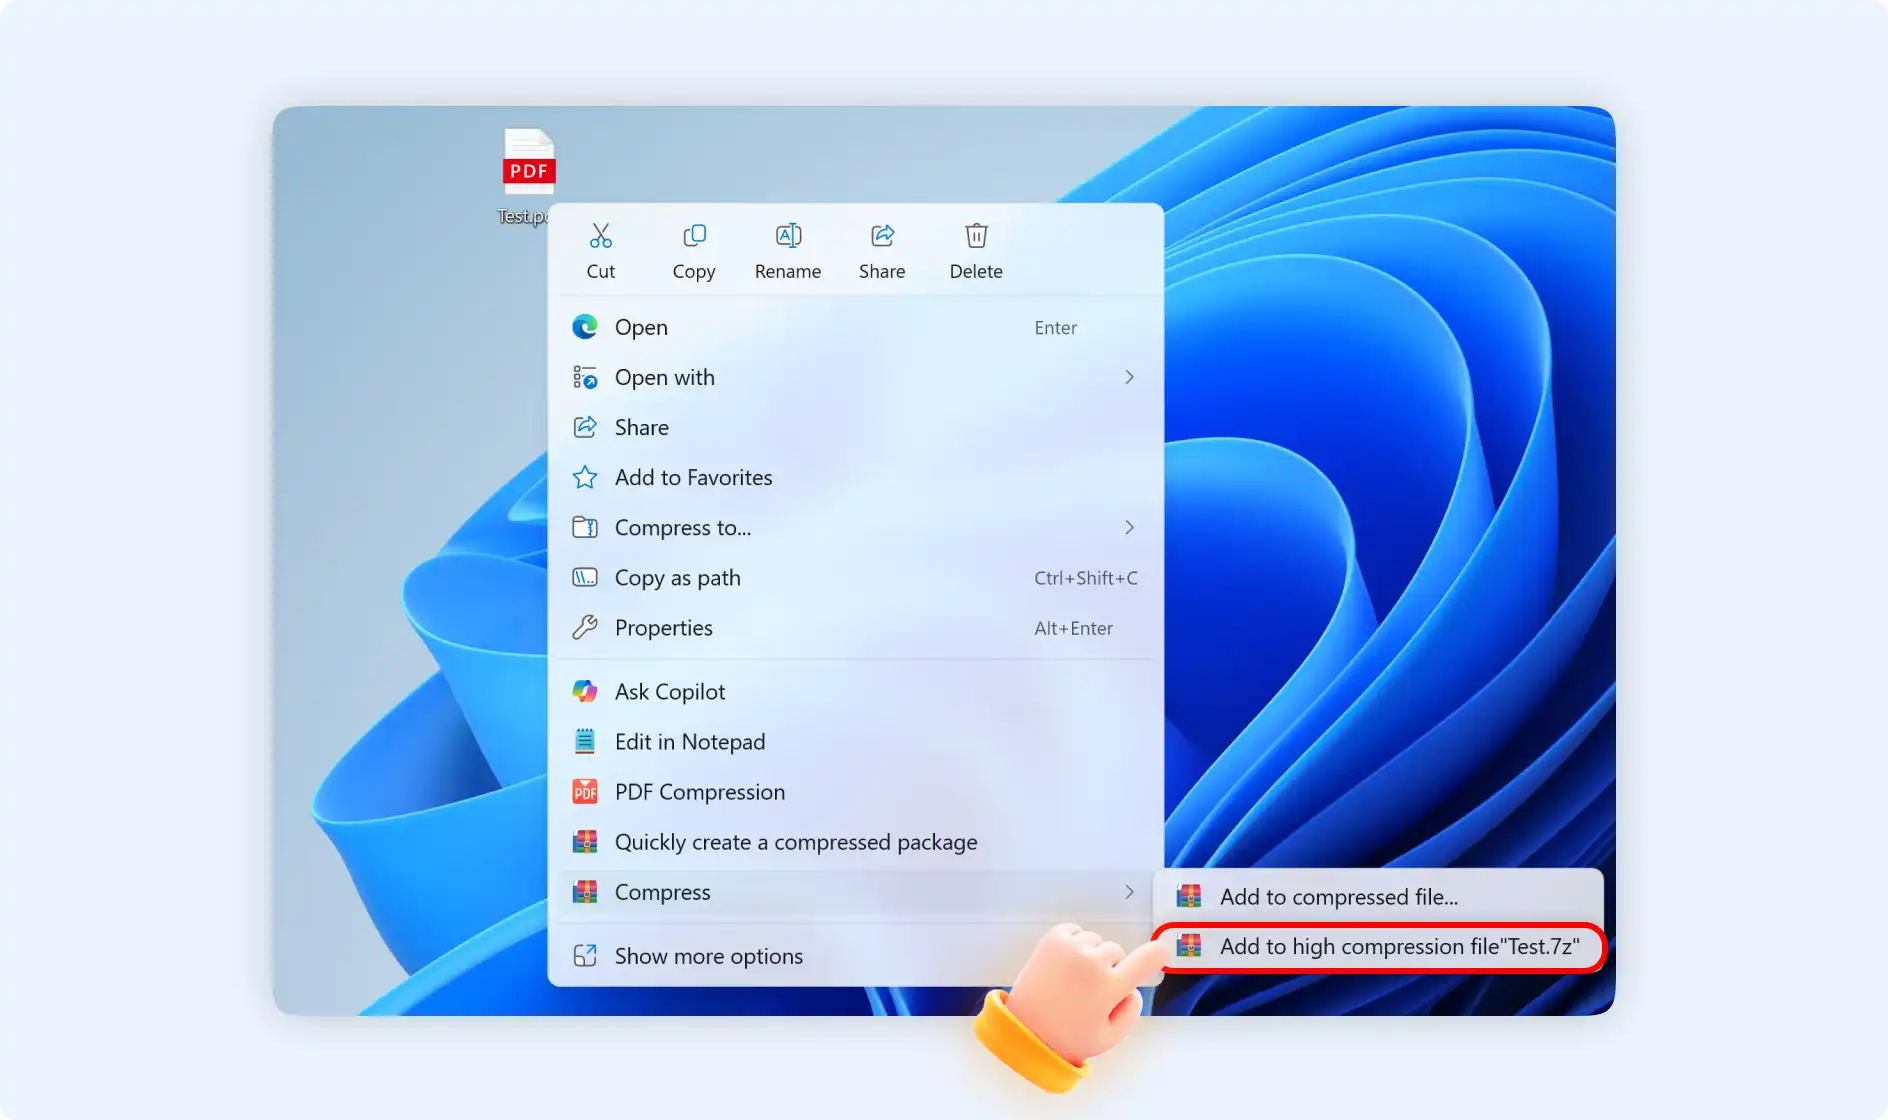Image resolution: width=1888 pixels, height=1120 pixels.
Task: Click the Cut label text
Action: [x=600, y=271]
